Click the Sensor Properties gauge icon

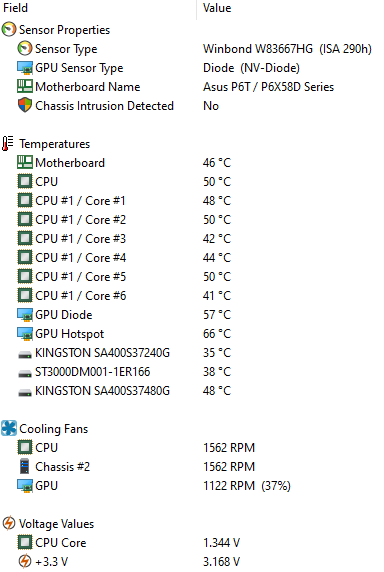click(9, 30)
